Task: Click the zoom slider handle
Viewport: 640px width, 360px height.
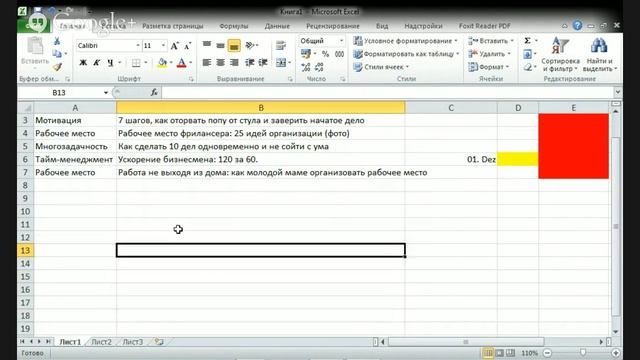Action: 583,353
